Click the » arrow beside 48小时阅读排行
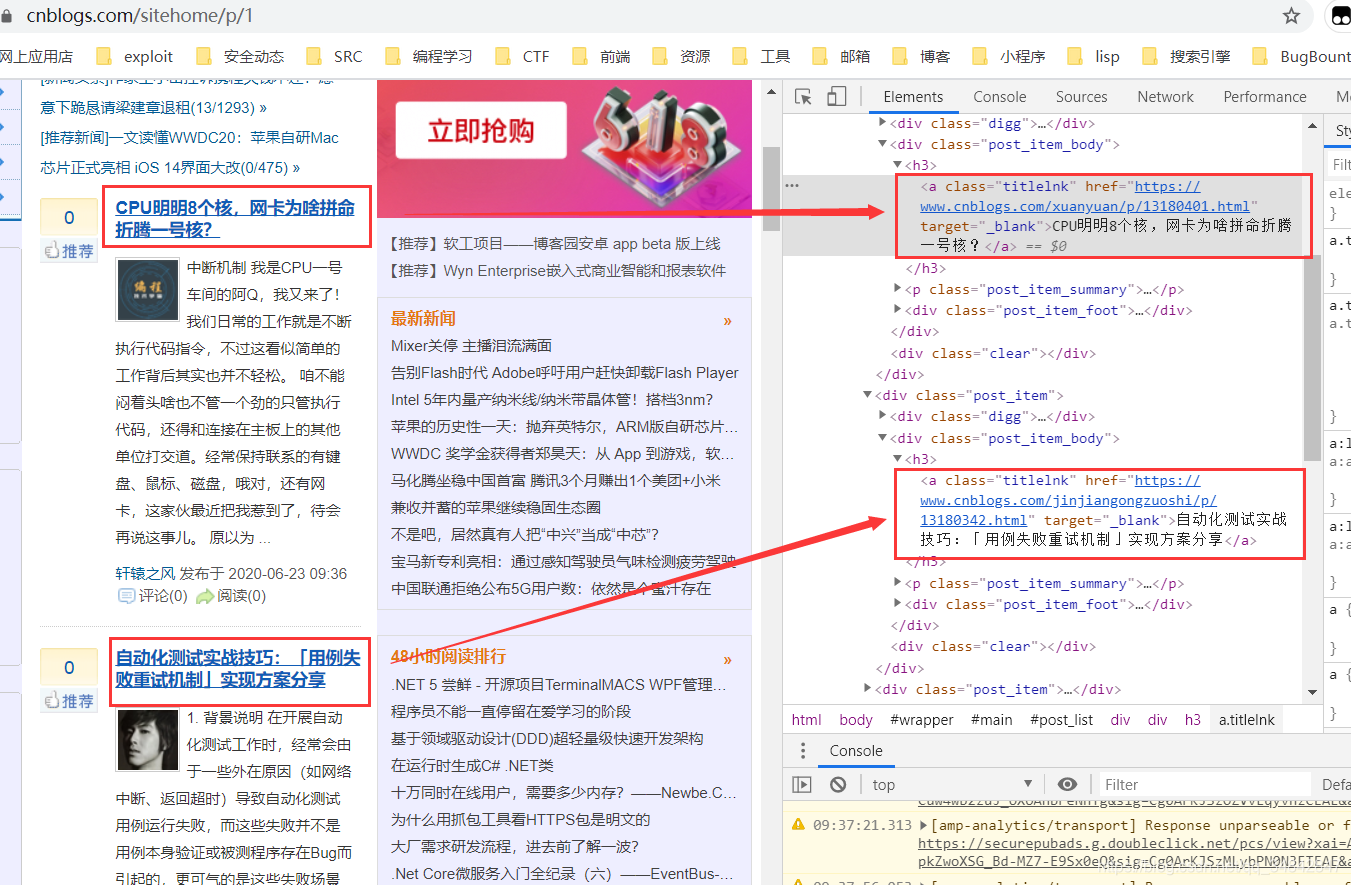 727,659
